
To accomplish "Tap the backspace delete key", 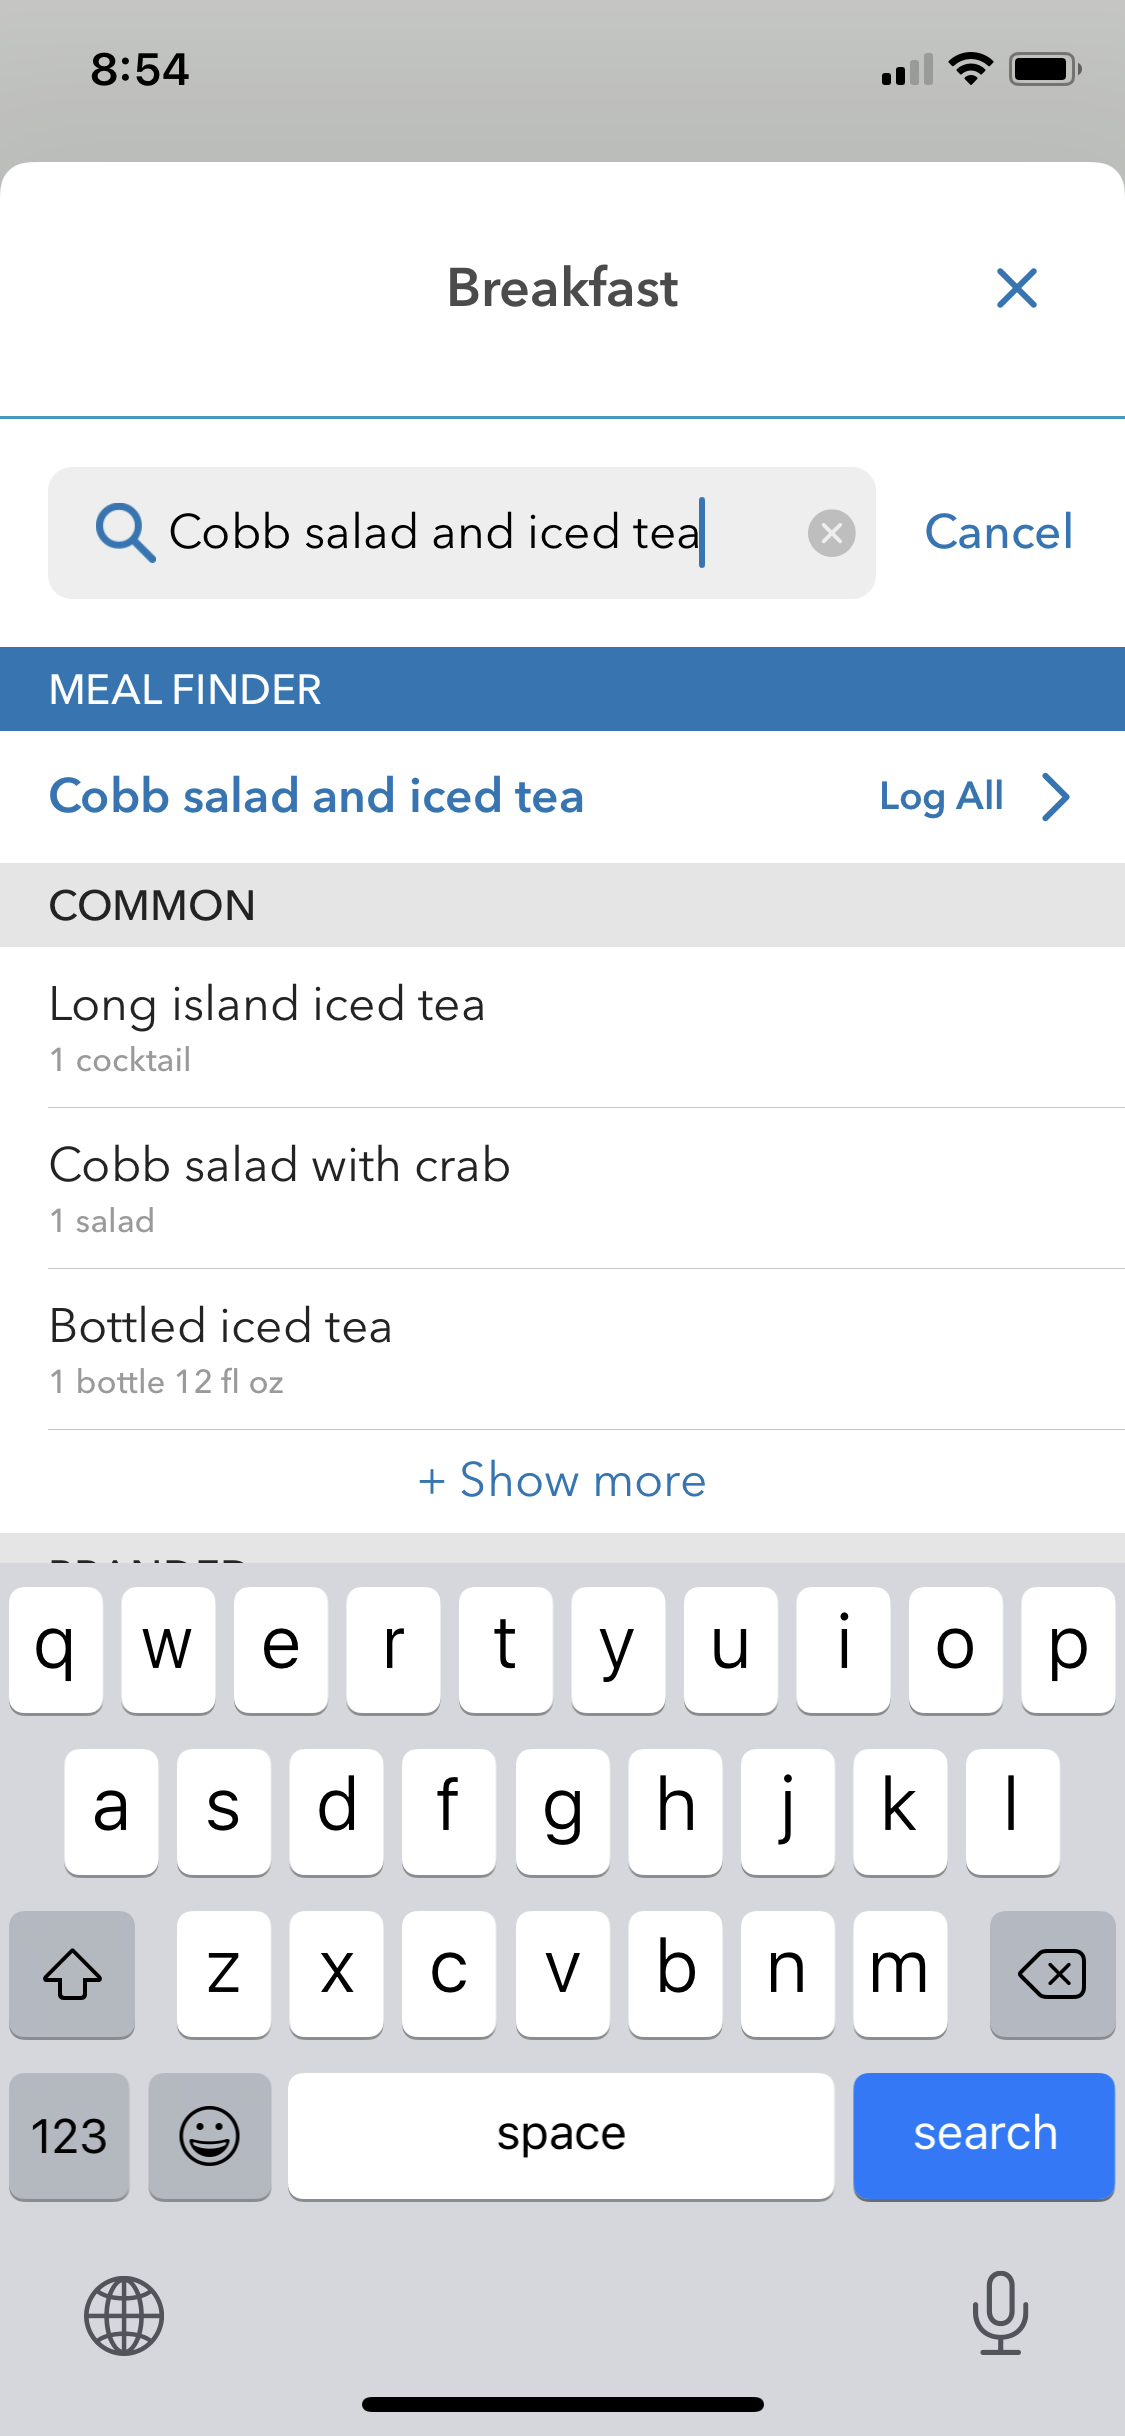I will pos(1052,1974).
